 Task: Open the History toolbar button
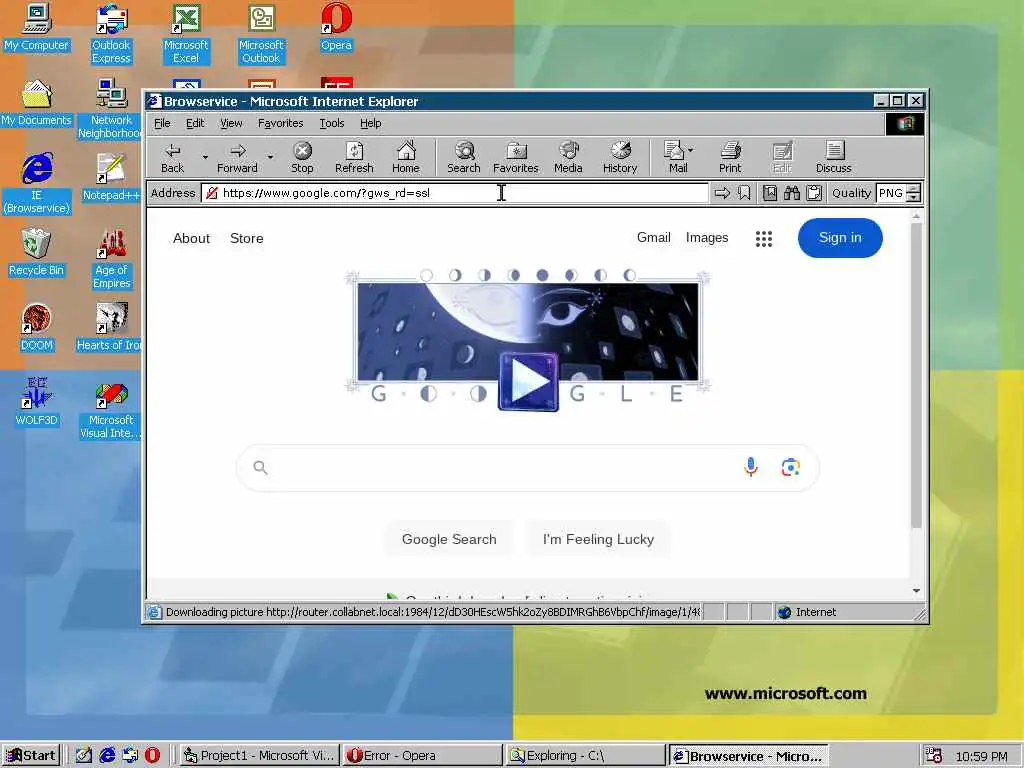tap(620, 157)
